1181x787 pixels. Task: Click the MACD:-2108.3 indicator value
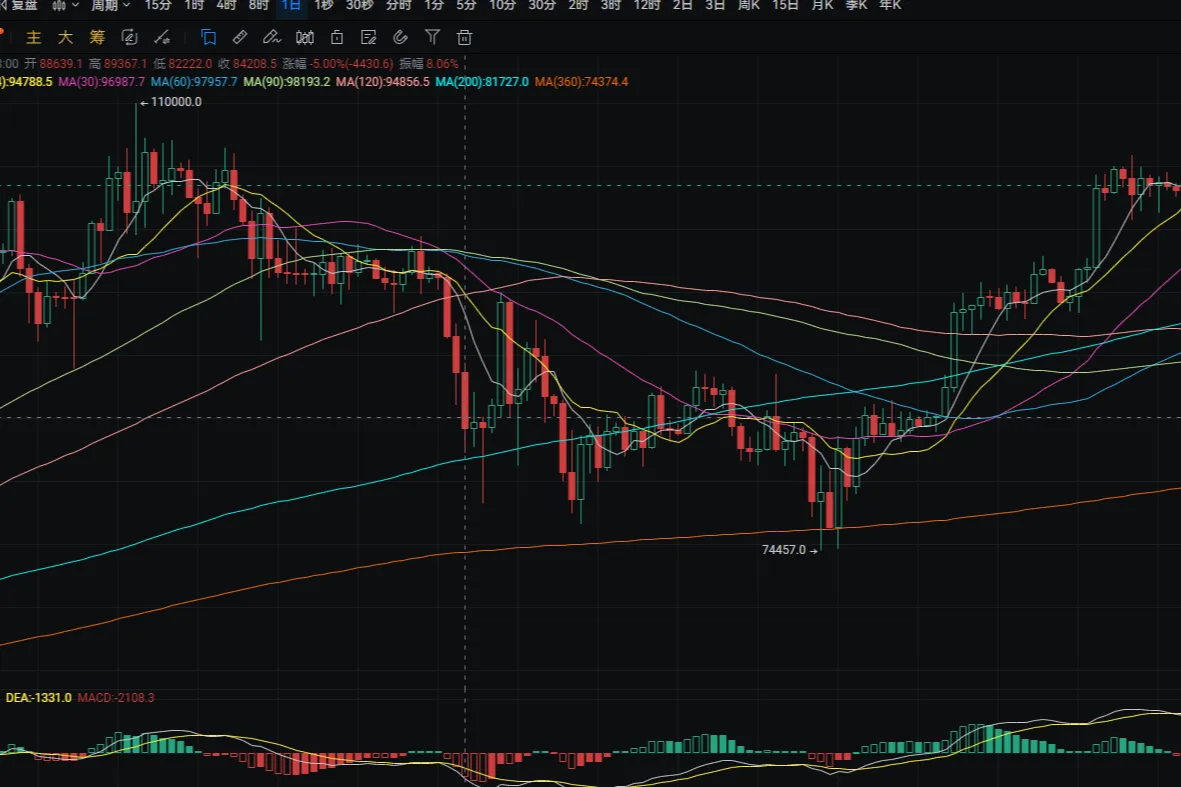point(116,697)
